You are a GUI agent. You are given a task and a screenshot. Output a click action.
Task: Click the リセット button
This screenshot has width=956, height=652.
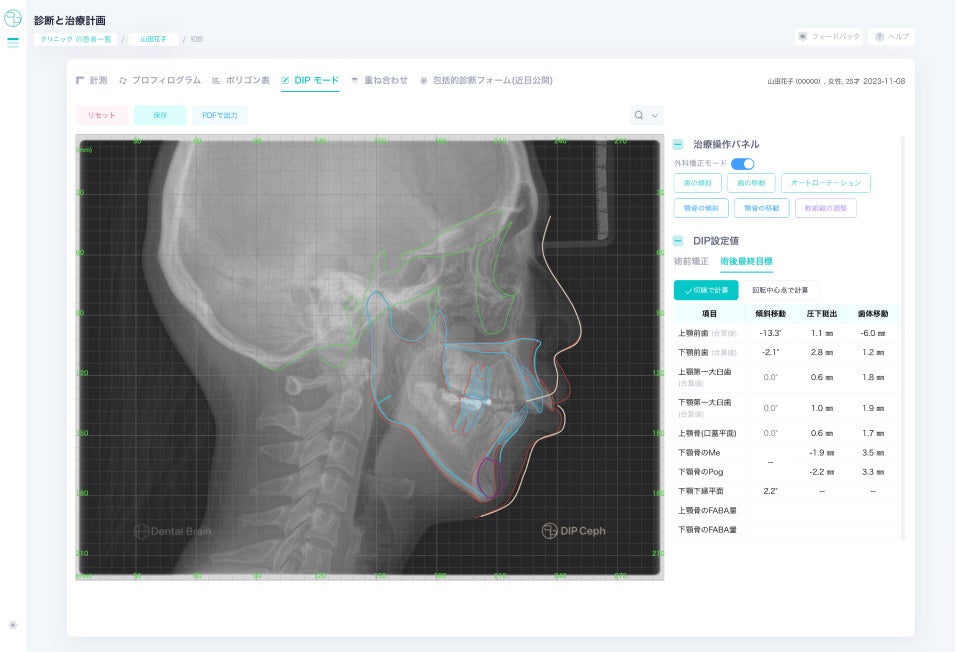[x=102, y=115]
